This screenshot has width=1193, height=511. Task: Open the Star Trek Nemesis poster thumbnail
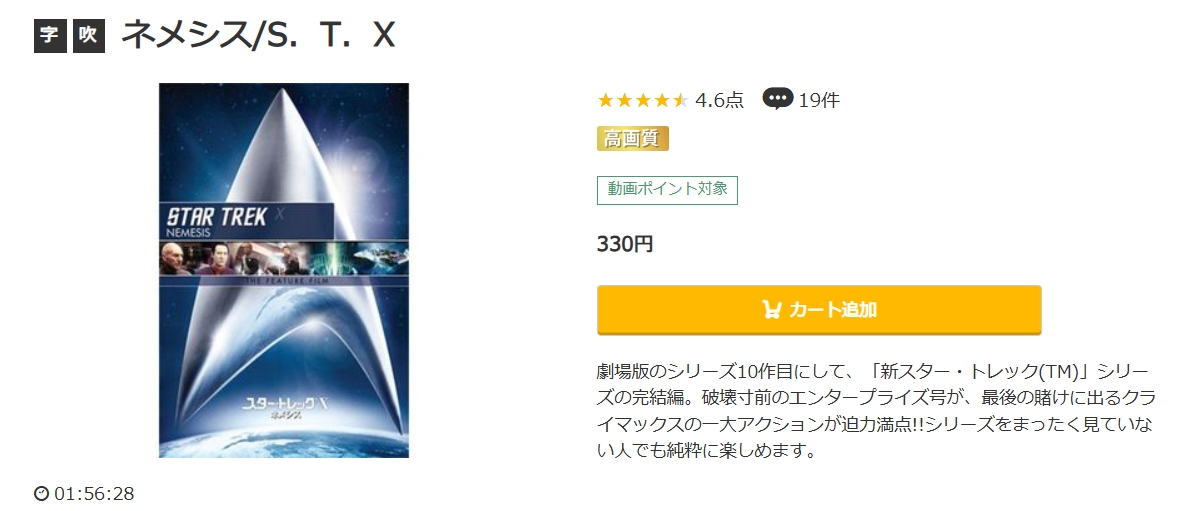(x=284, y=270)
